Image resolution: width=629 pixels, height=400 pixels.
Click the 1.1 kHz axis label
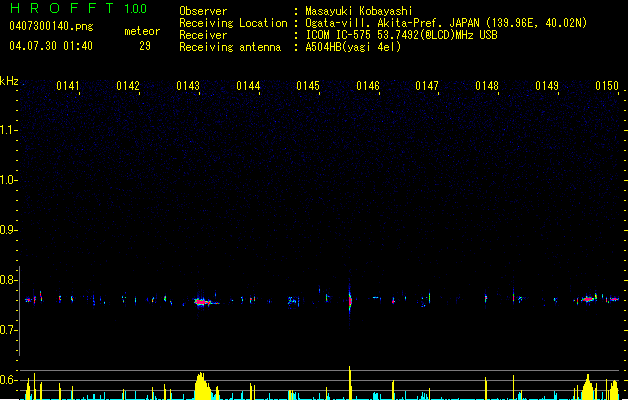[x=8, y=130]
